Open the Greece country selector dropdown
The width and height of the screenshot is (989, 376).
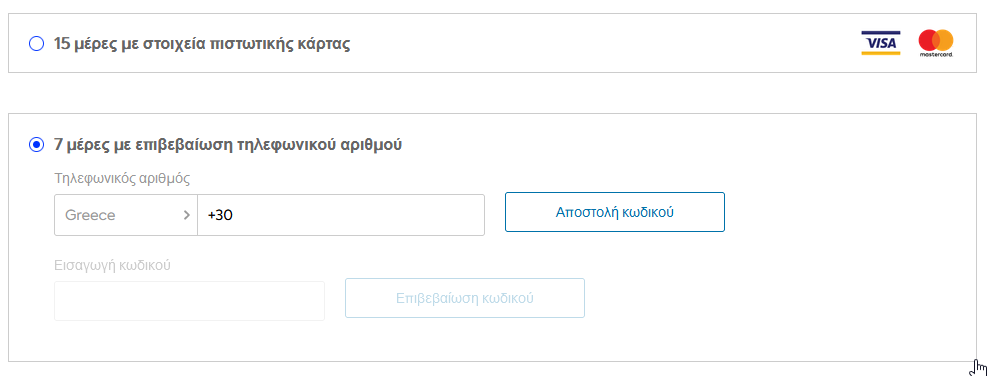[126, 215]
